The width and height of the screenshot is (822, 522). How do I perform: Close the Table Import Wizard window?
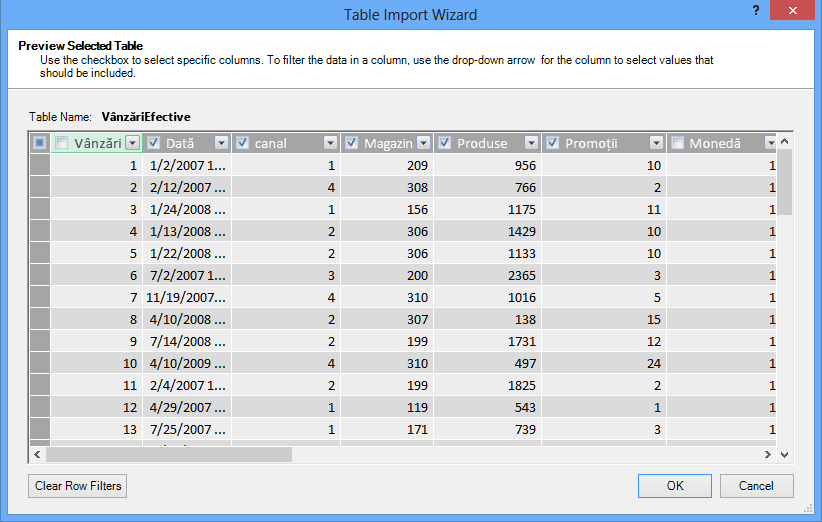point(792,10)
